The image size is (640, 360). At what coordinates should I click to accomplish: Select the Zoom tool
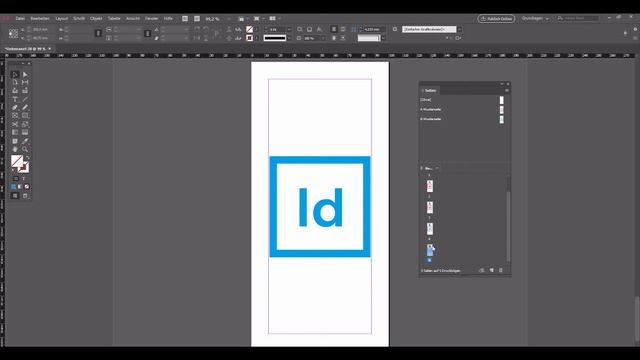coord(25,149)
